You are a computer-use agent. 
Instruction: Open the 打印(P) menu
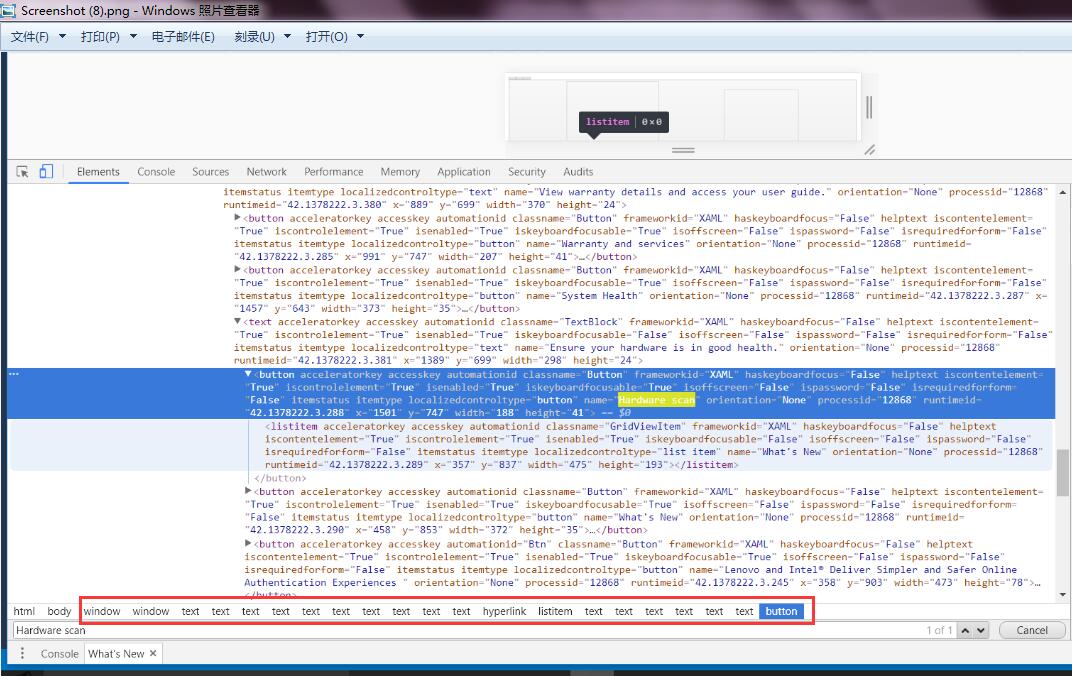coord(100,36)
